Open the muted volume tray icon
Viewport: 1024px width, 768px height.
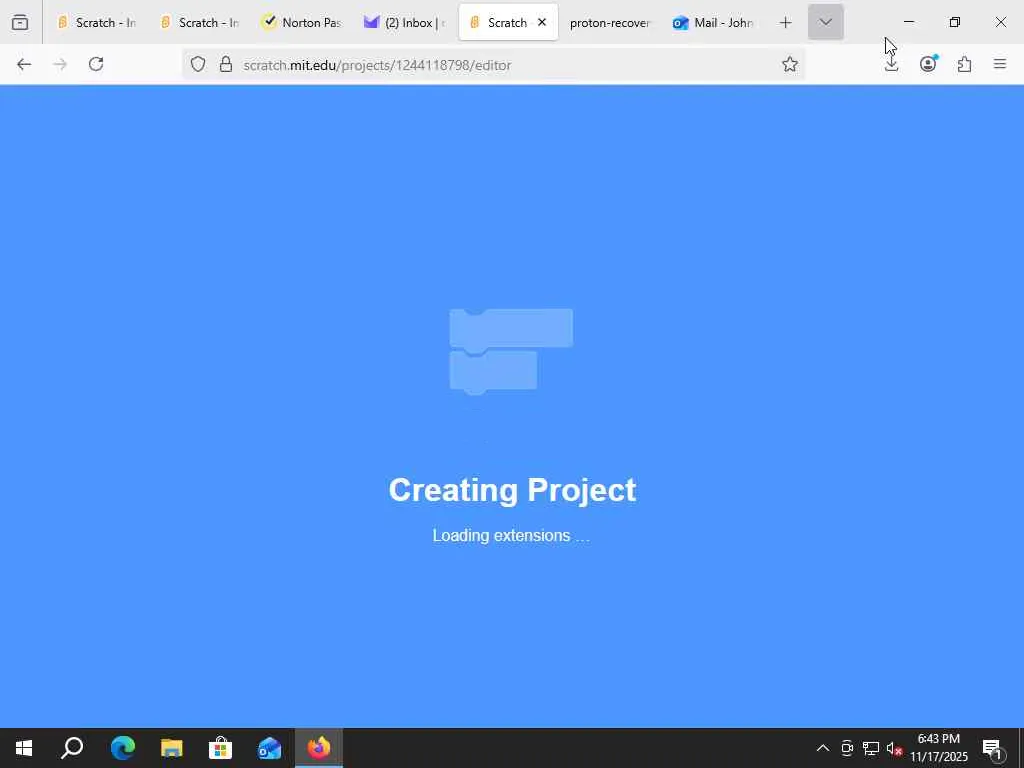coord(894,748)
